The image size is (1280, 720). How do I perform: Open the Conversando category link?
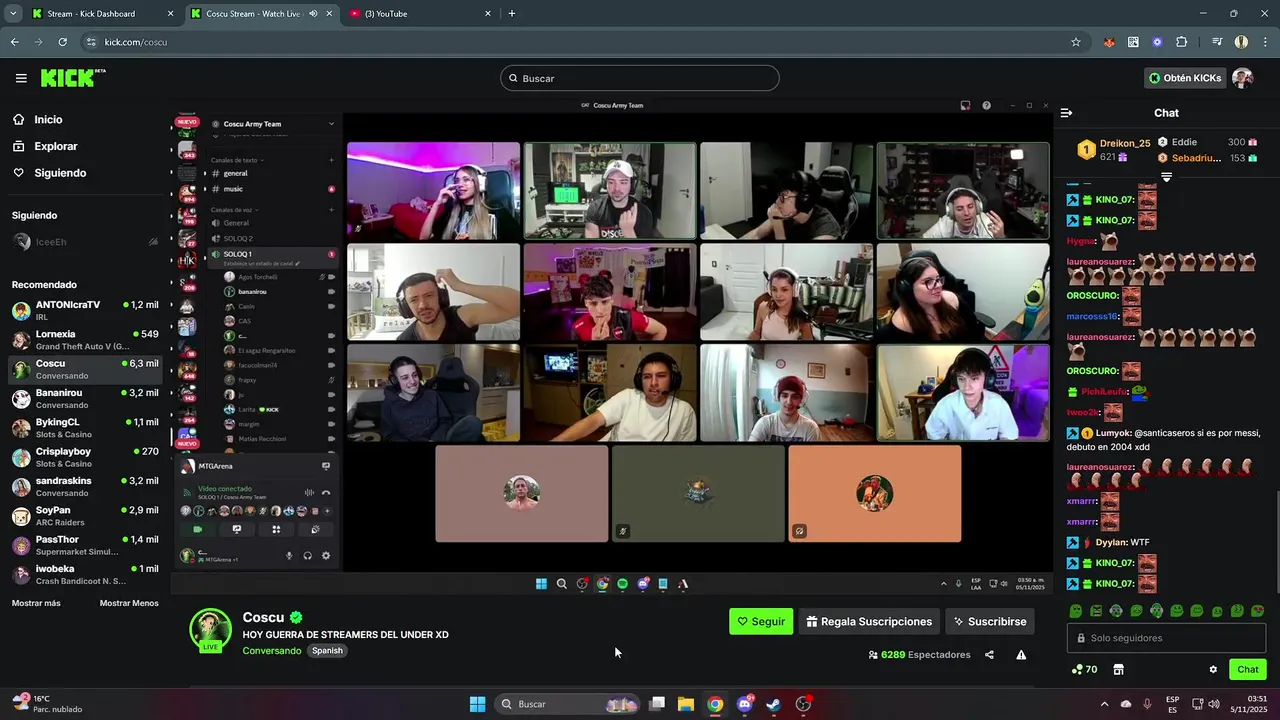[x=271, y=650]
